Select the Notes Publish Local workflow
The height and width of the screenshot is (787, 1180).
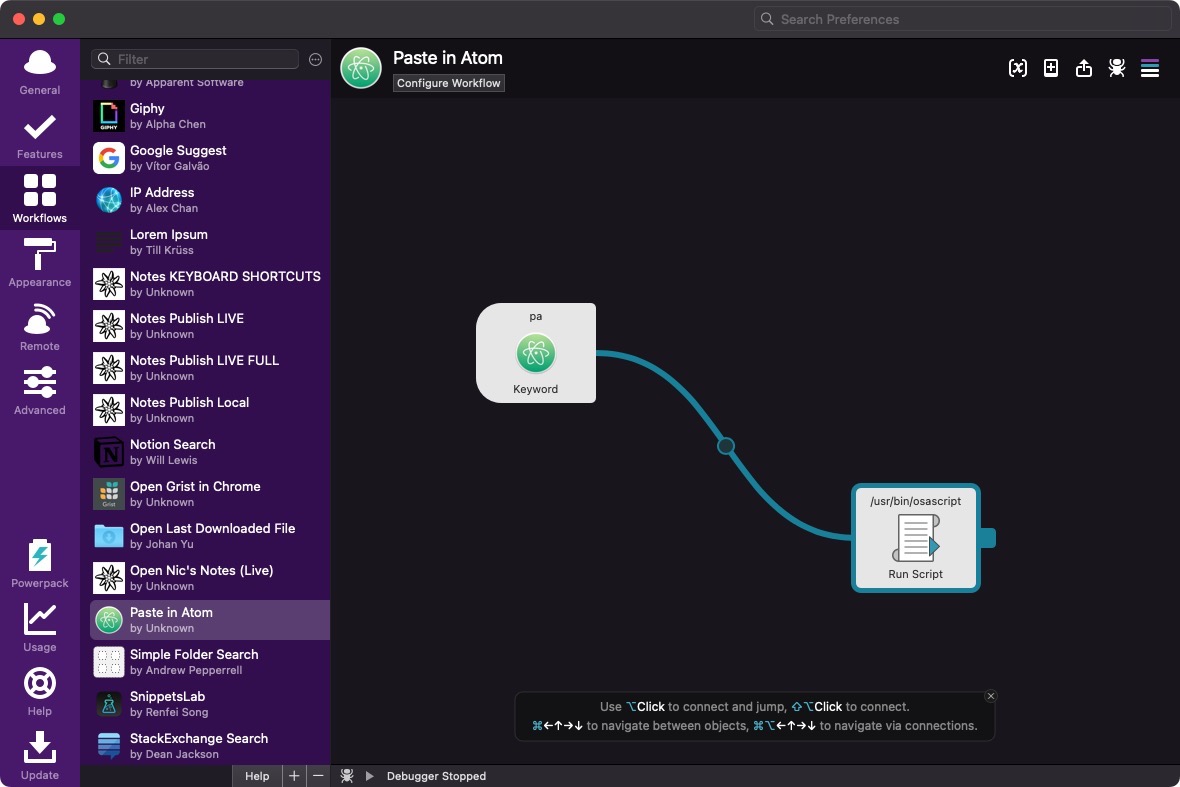(210, 410)
